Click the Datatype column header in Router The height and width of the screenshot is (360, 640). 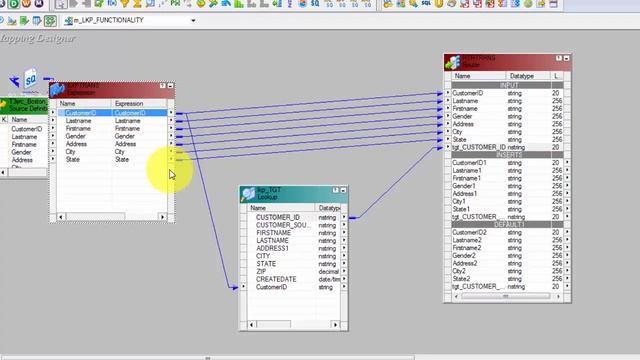pos(528,76)
